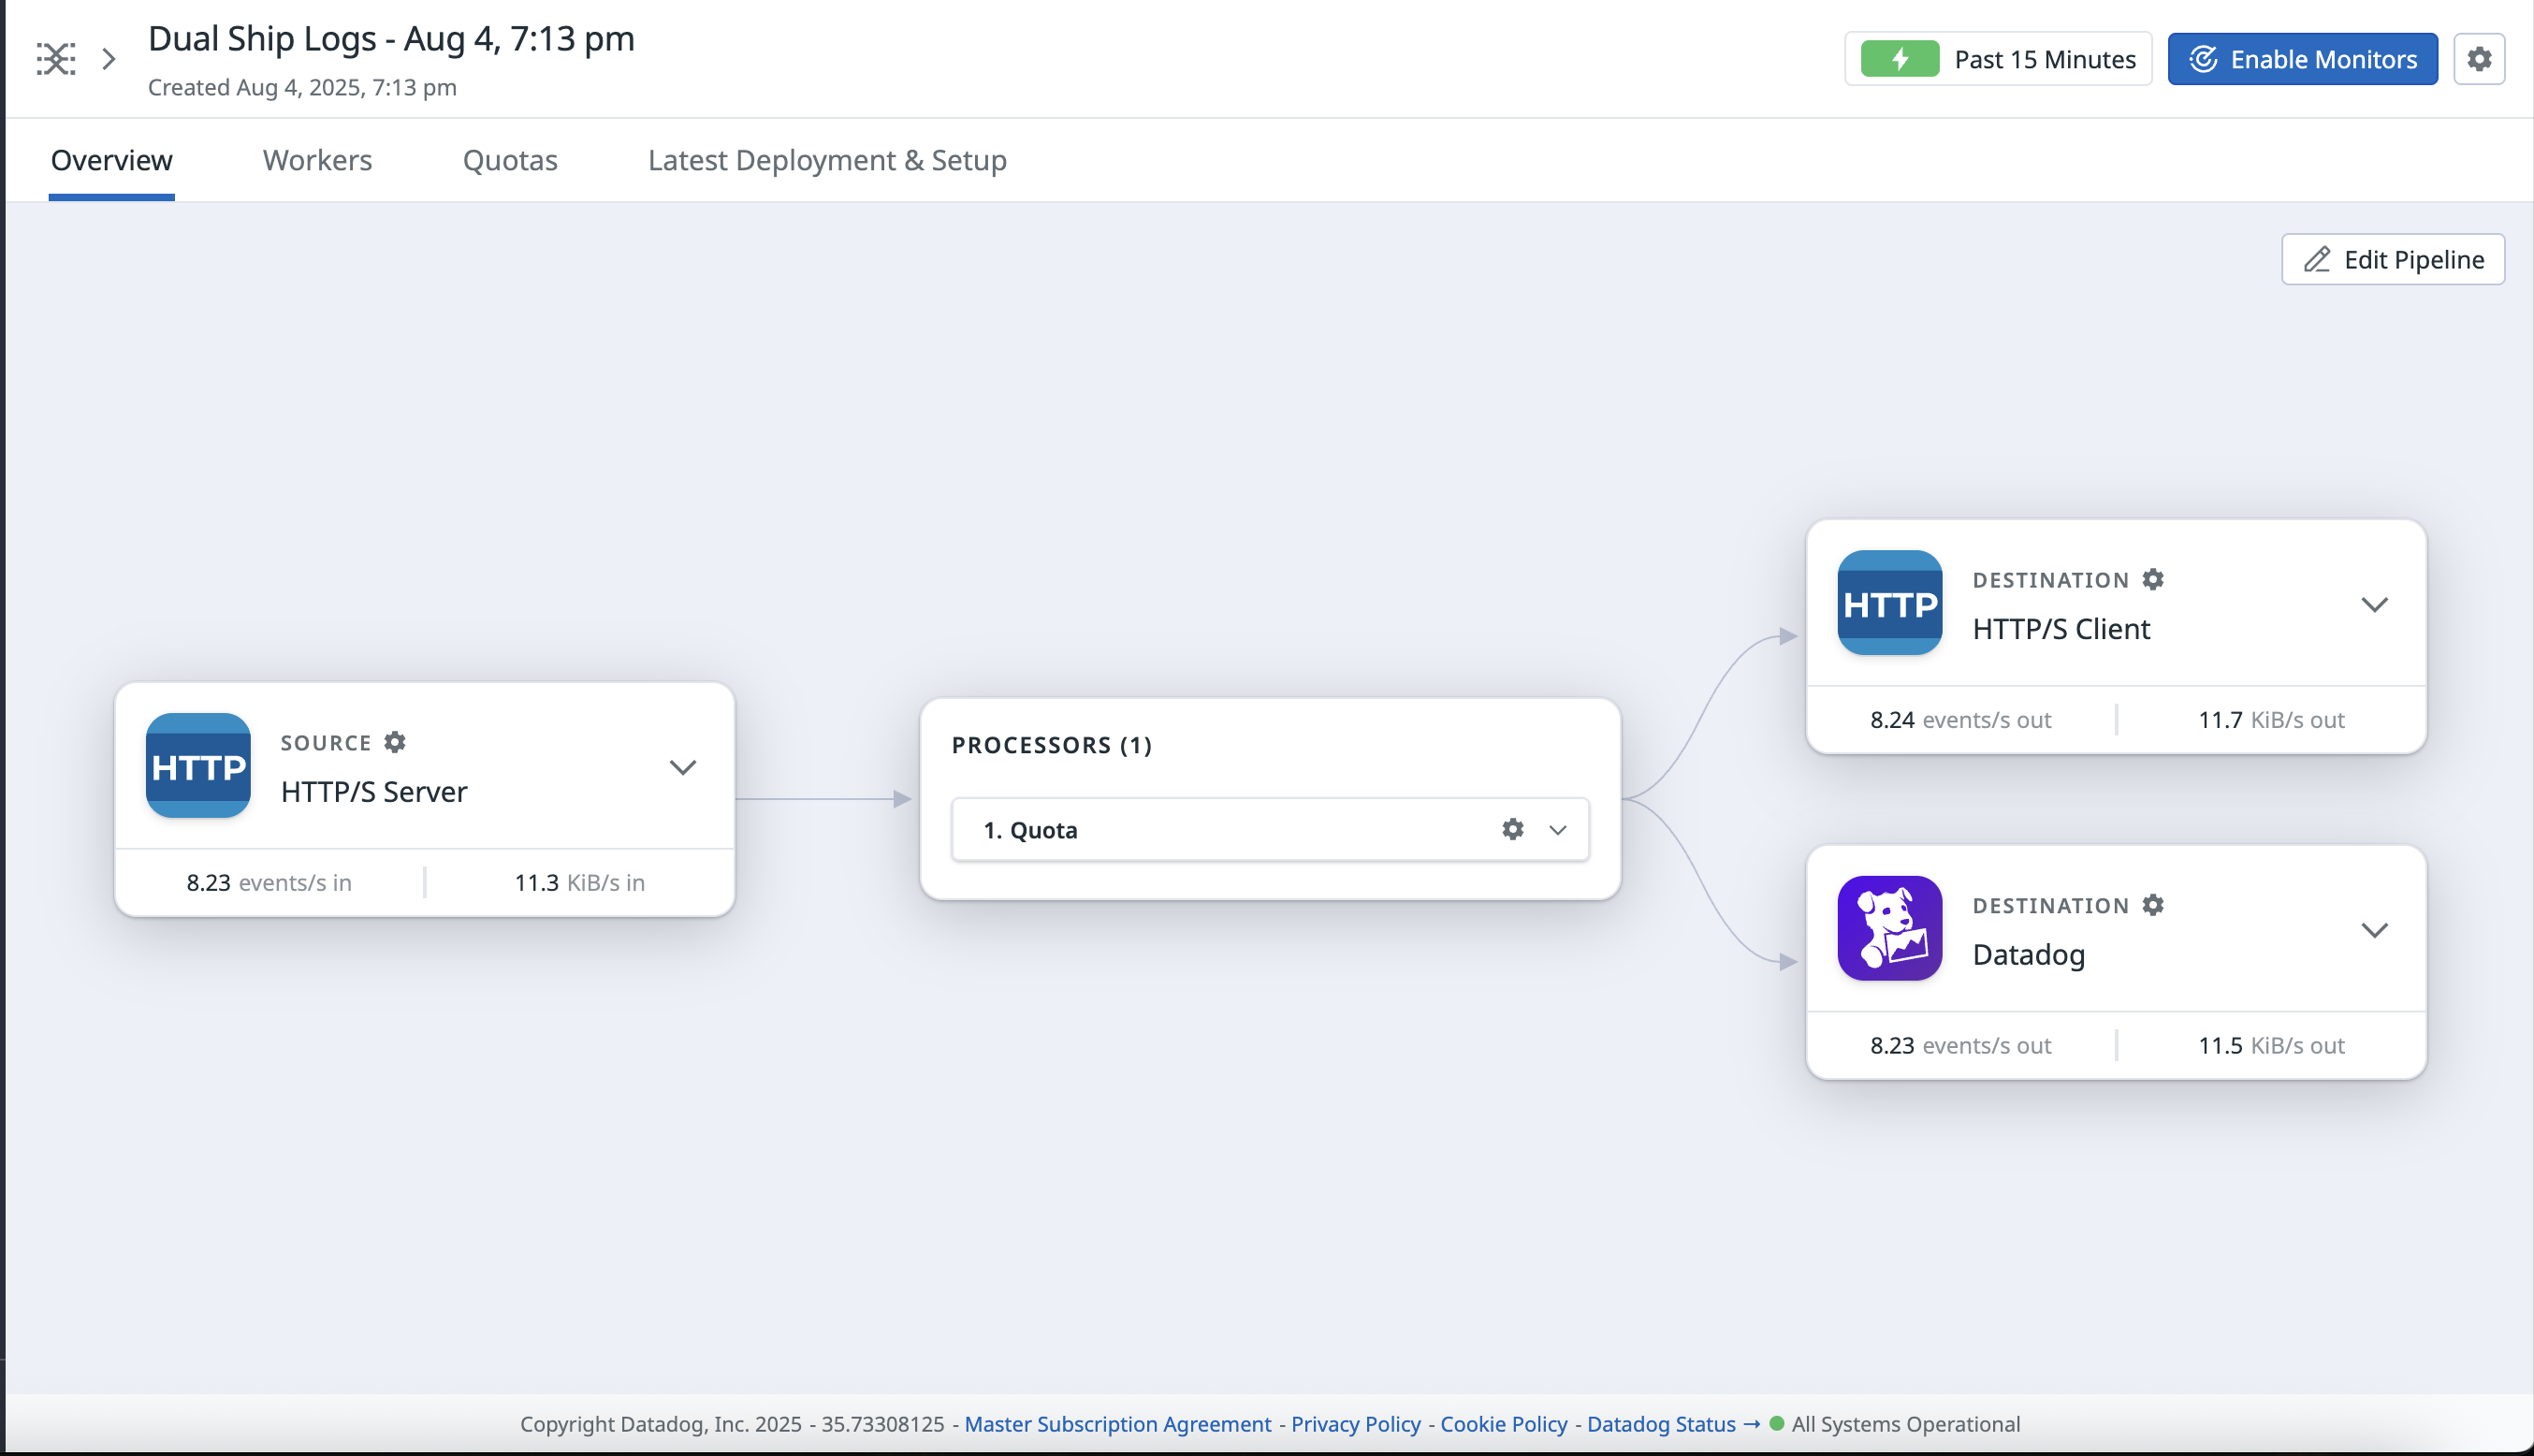The image size is (2534, 1456).
Task: Expand the Quota processor row
Action: tap(1558, 830)
